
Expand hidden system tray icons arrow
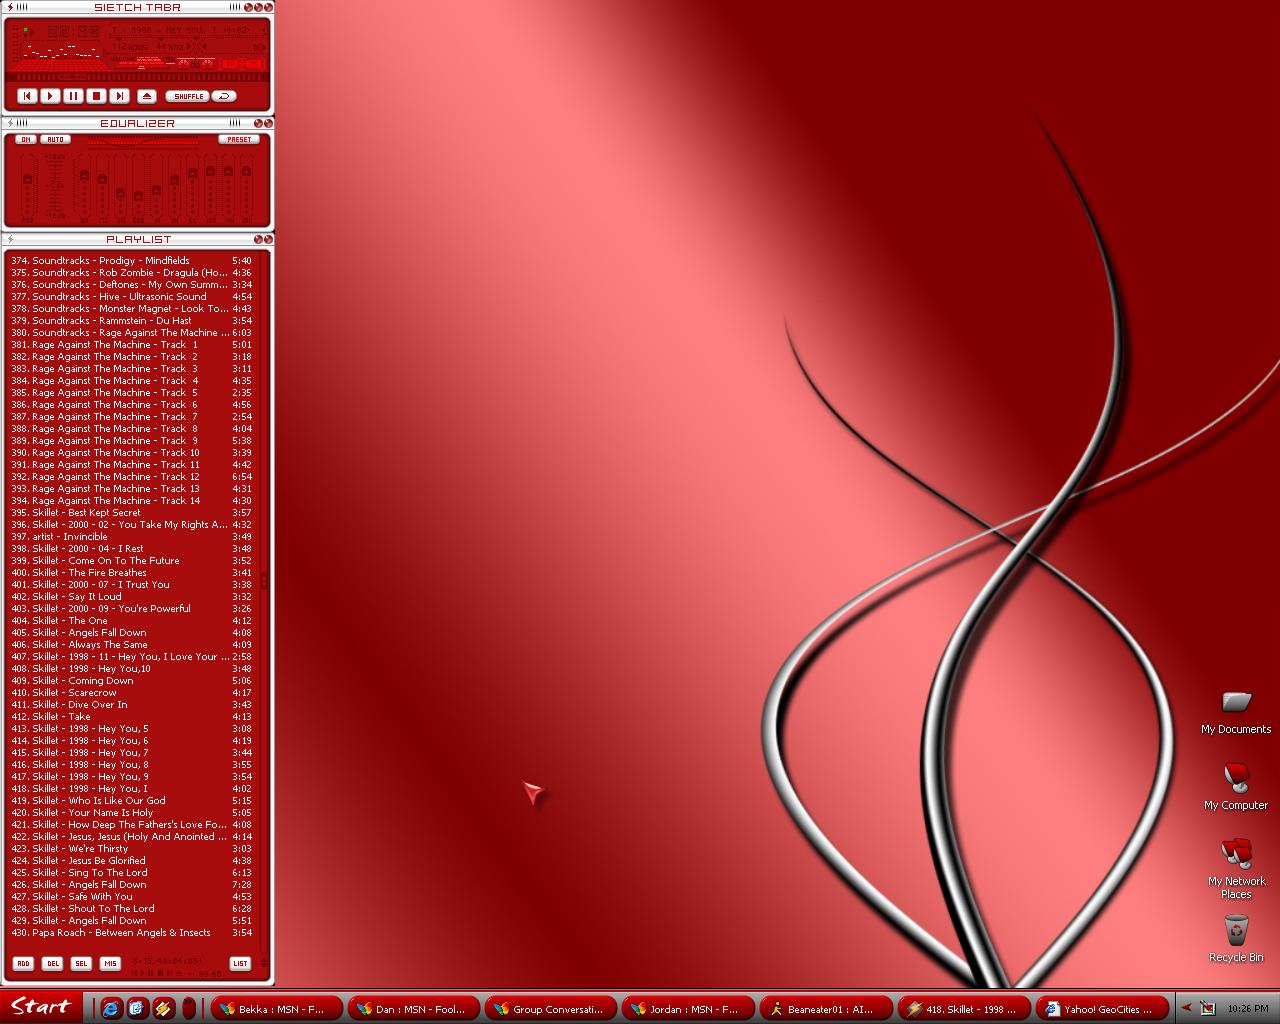pyautogui.click(x=1186, y=1009)
